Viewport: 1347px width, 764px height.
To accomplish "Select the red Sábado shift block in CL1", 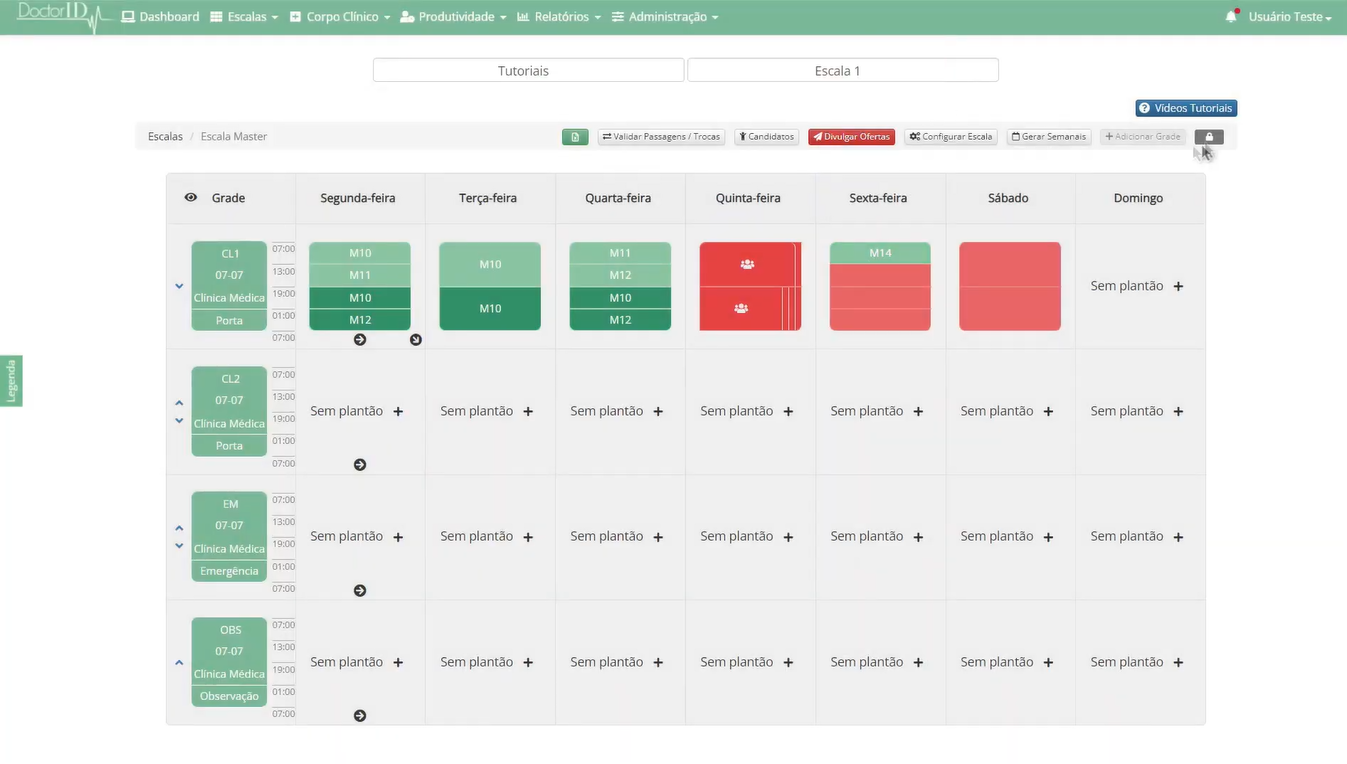I will [x=1009, y=286].
